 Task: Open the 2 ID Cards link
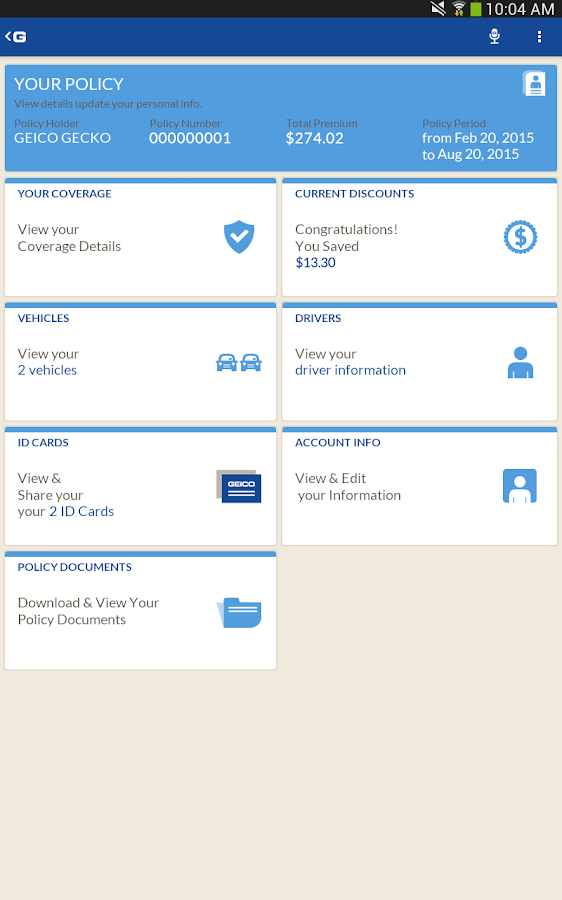pyautogui.click(x=82, y=511)
